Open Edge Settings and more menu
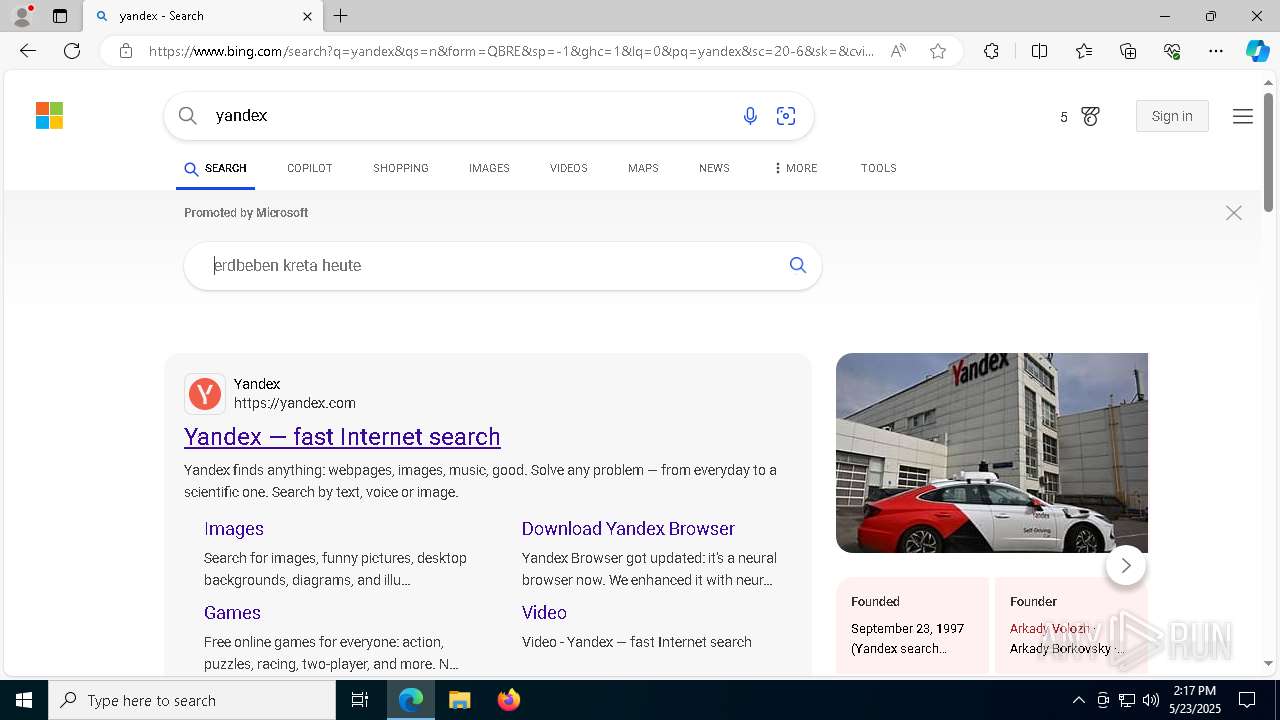This screenshot has height=720, width=1280. point(1216,51)
